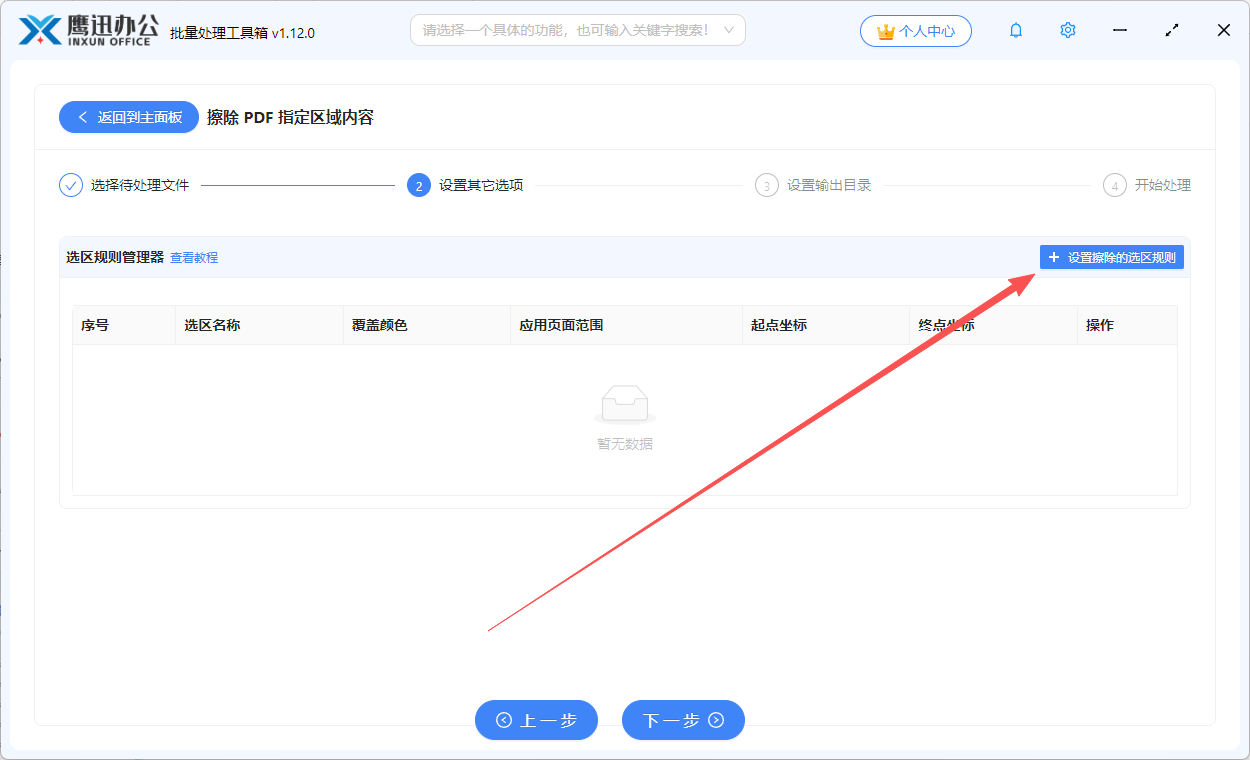The image size is (1250, 760).
Task: Click the step 2 circle for 设置其它选项
Action: 418,185
